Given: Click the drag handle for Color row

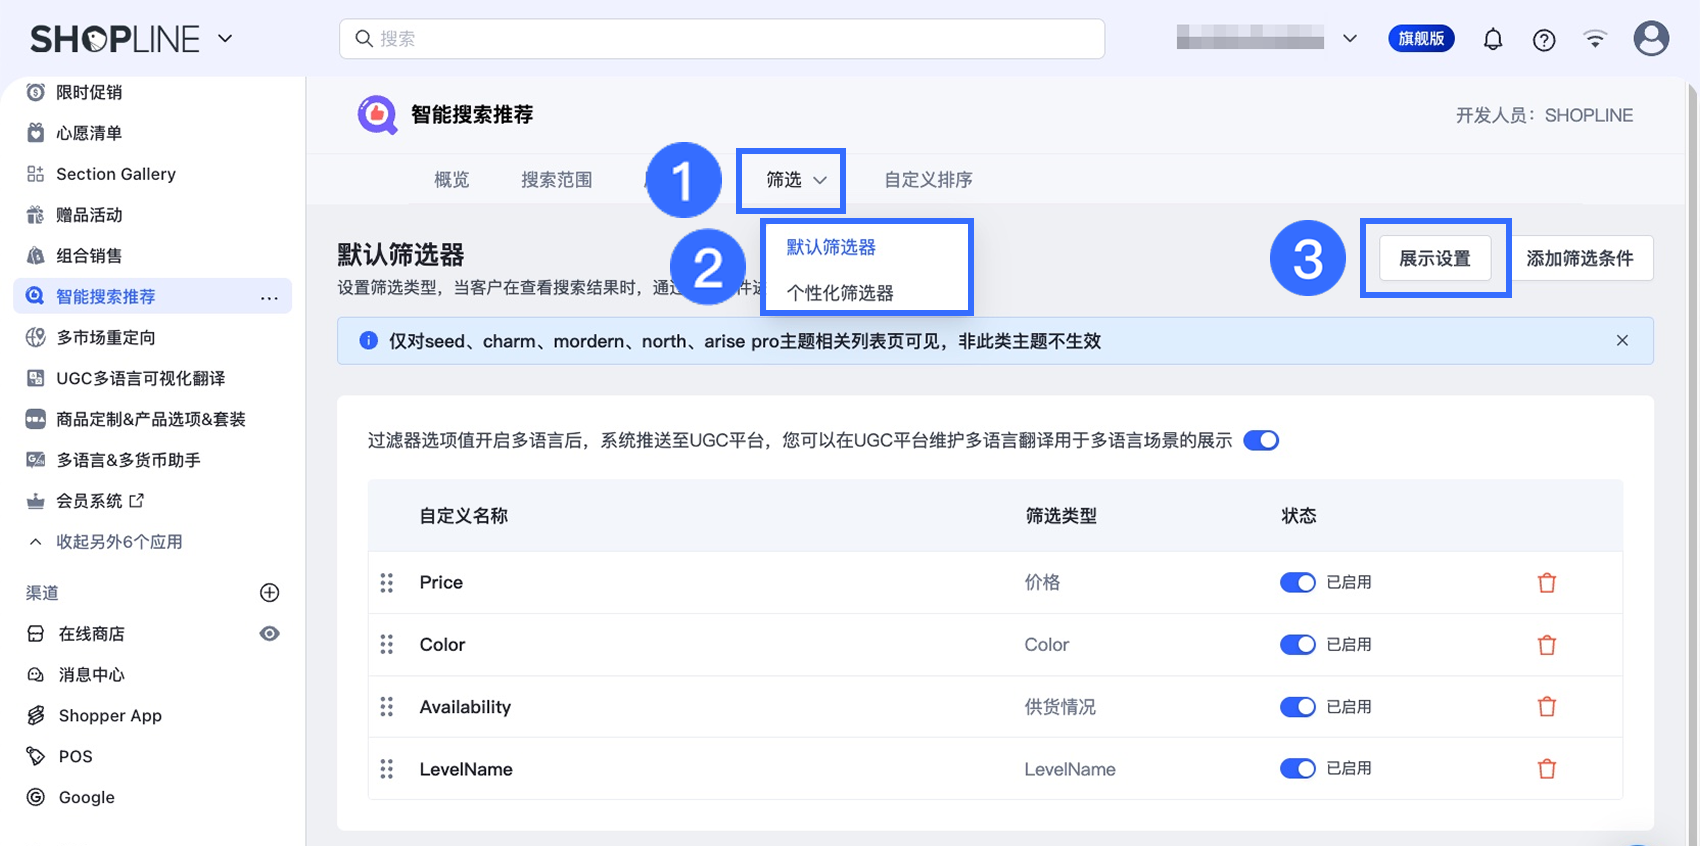Looking at the screenshot, I should (x=387, y=645).
